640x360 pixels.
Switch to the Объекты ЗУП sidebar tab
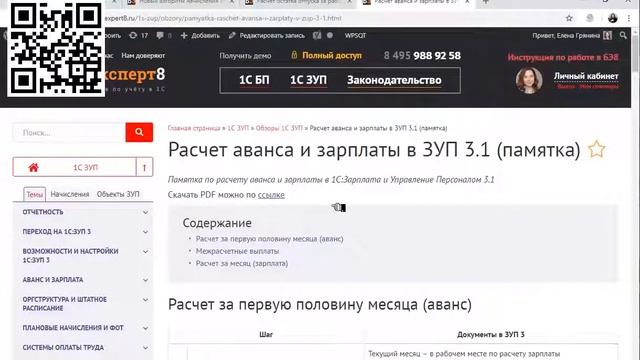[118, 194]
